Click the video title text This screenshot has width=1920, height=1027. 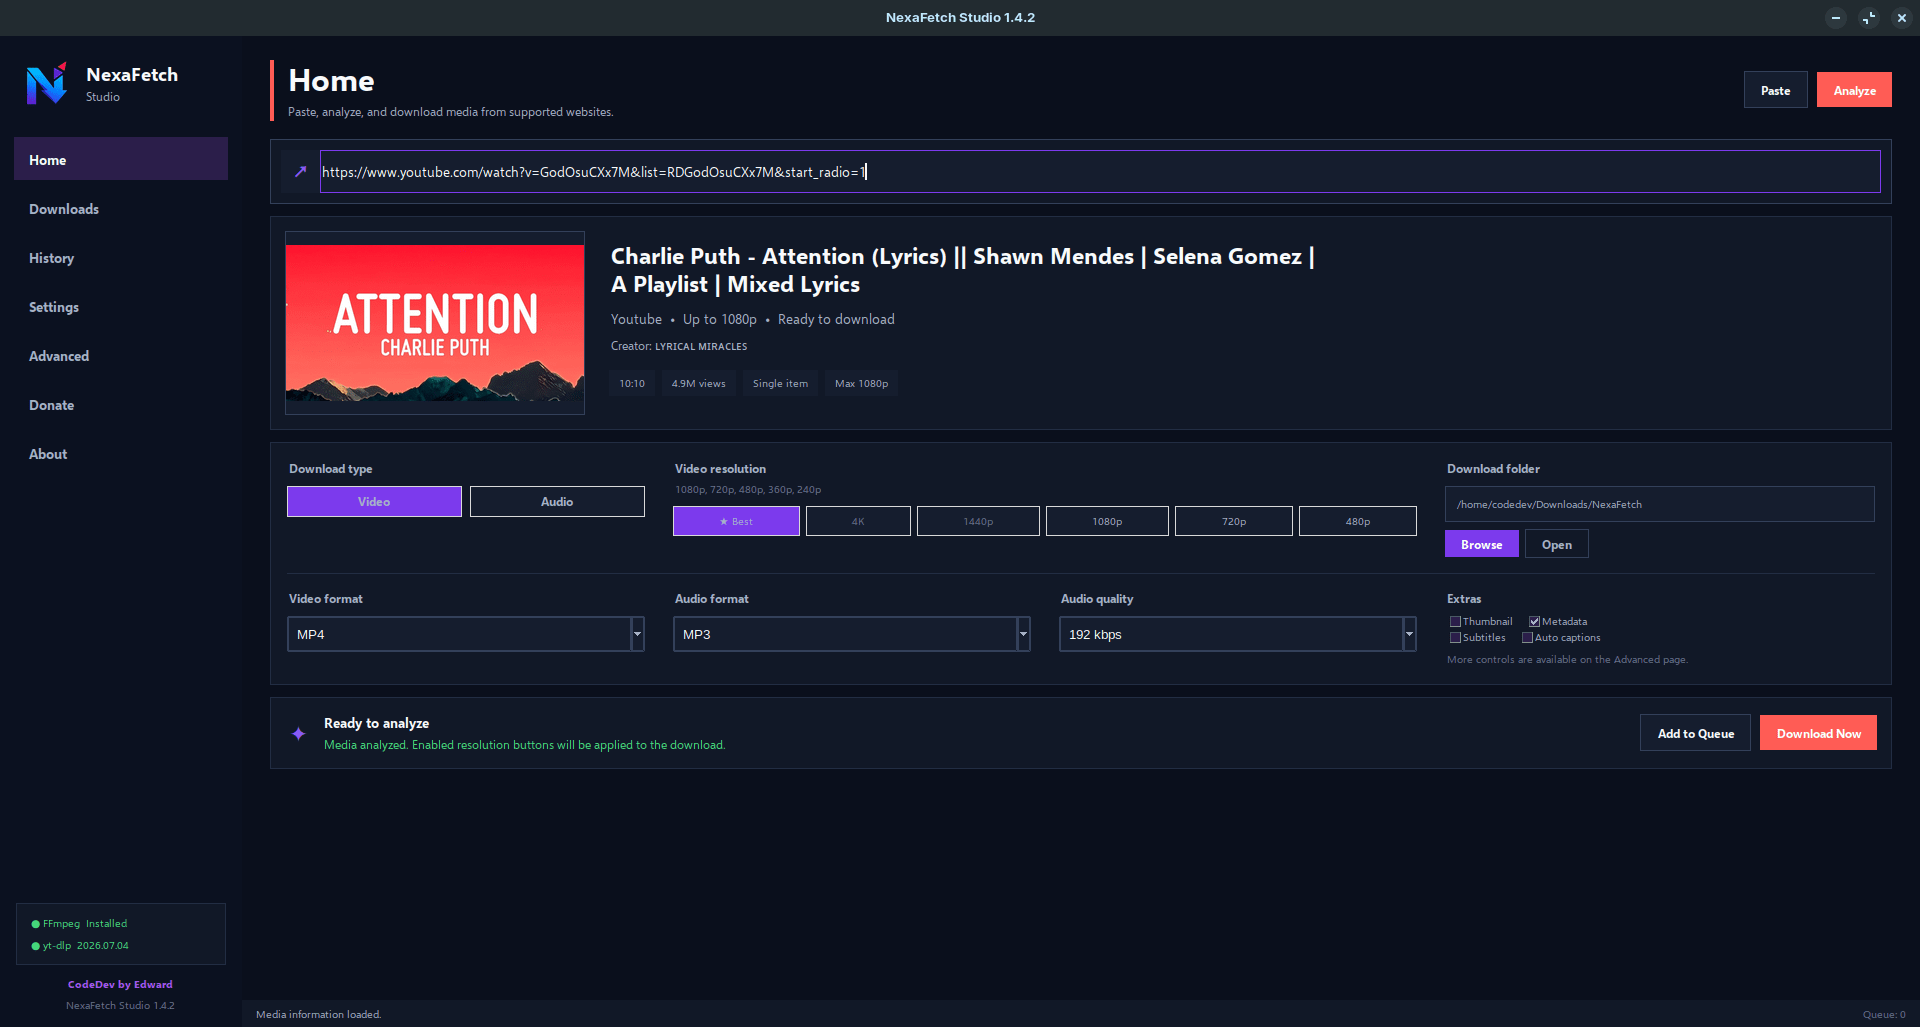(x=963, y=270)
